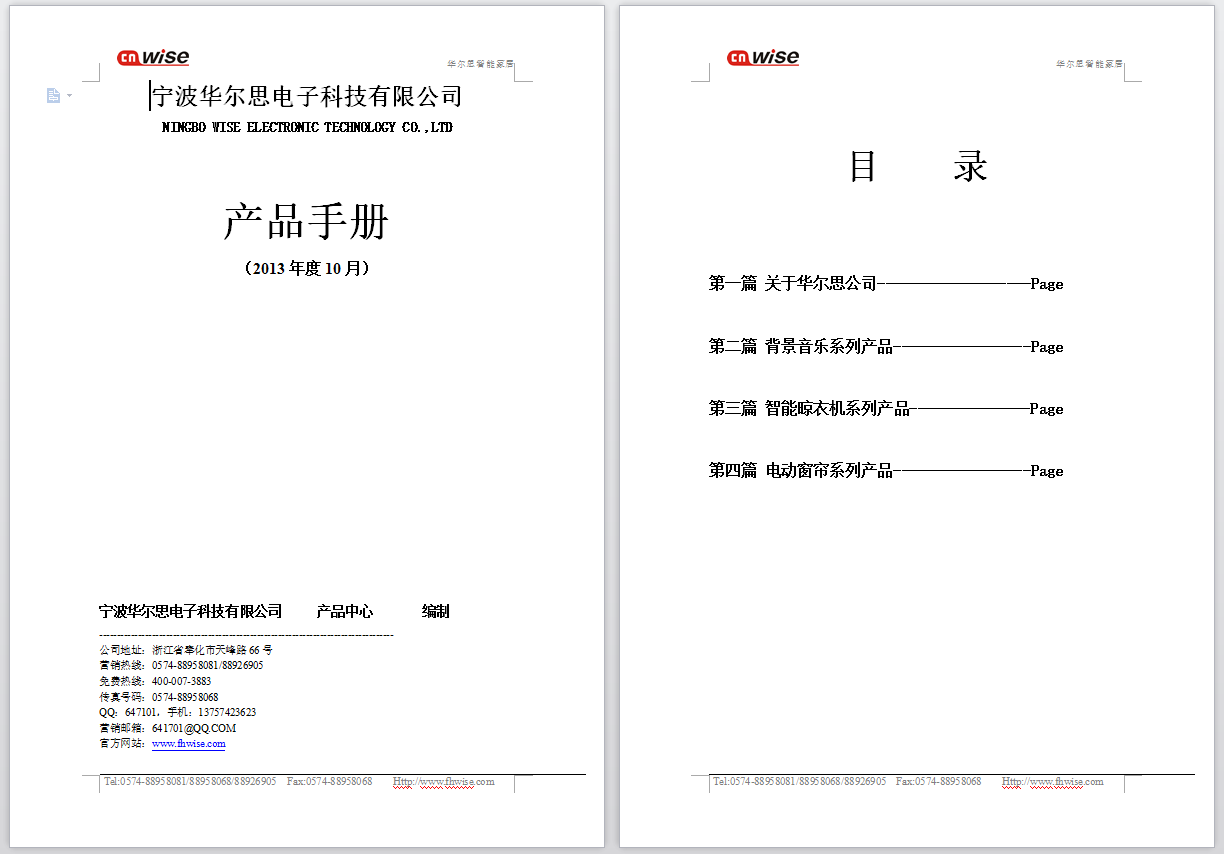Click the 产品中心 text near the bottom
Image resolution: width=1224 pixels, height=854 pixels.
[x=345, y=612]
